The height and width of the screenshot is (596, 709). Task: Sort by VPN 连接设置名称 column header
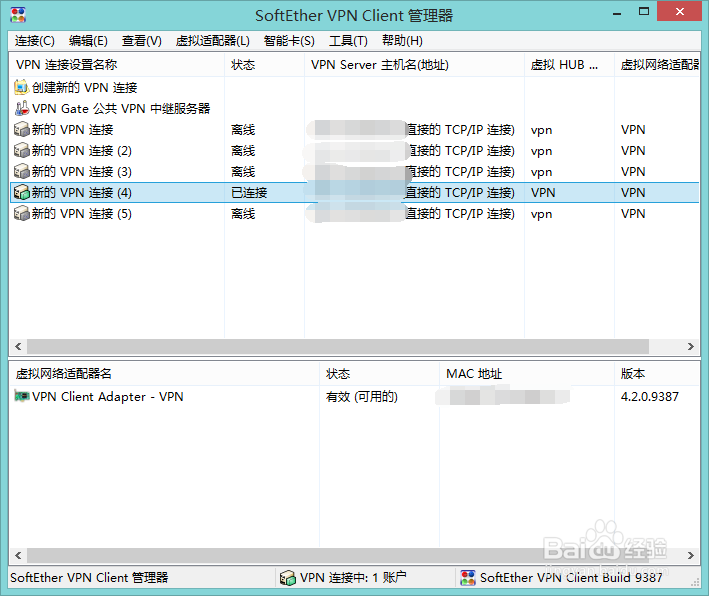click(x=117, y=65)
